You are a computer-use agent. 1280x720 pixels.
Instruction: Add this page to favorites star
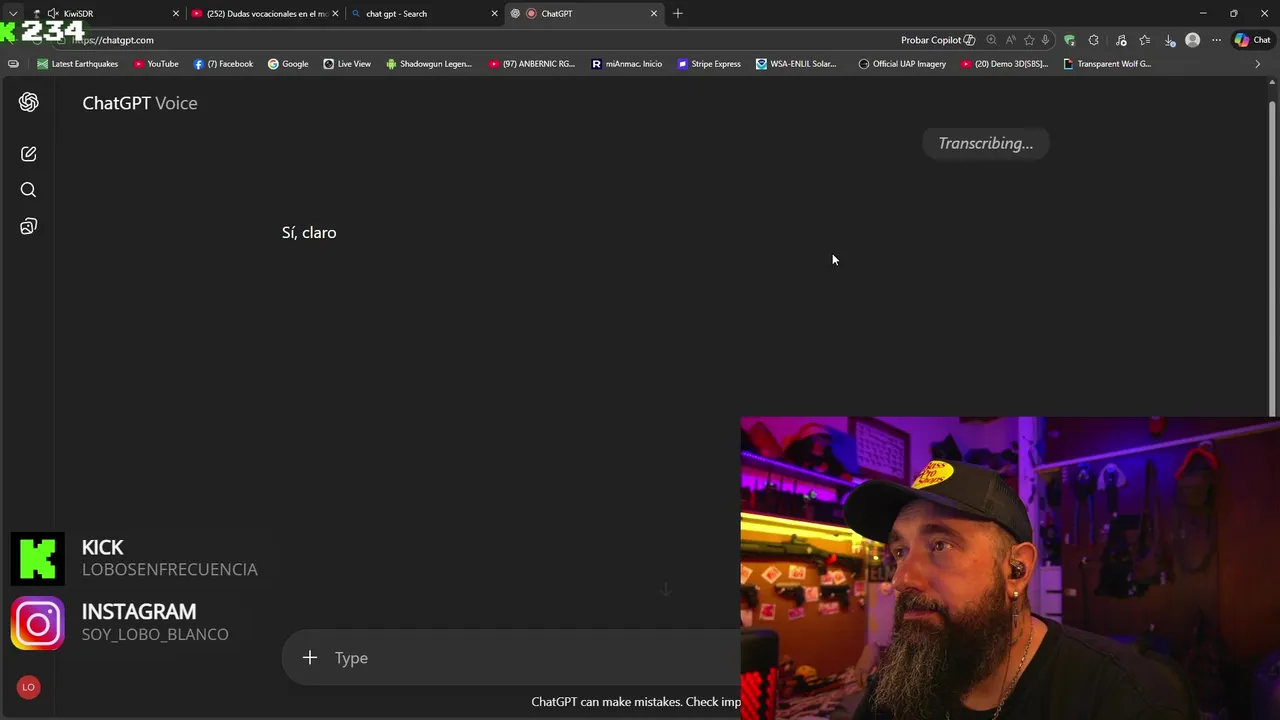(x=1029, y=40)
